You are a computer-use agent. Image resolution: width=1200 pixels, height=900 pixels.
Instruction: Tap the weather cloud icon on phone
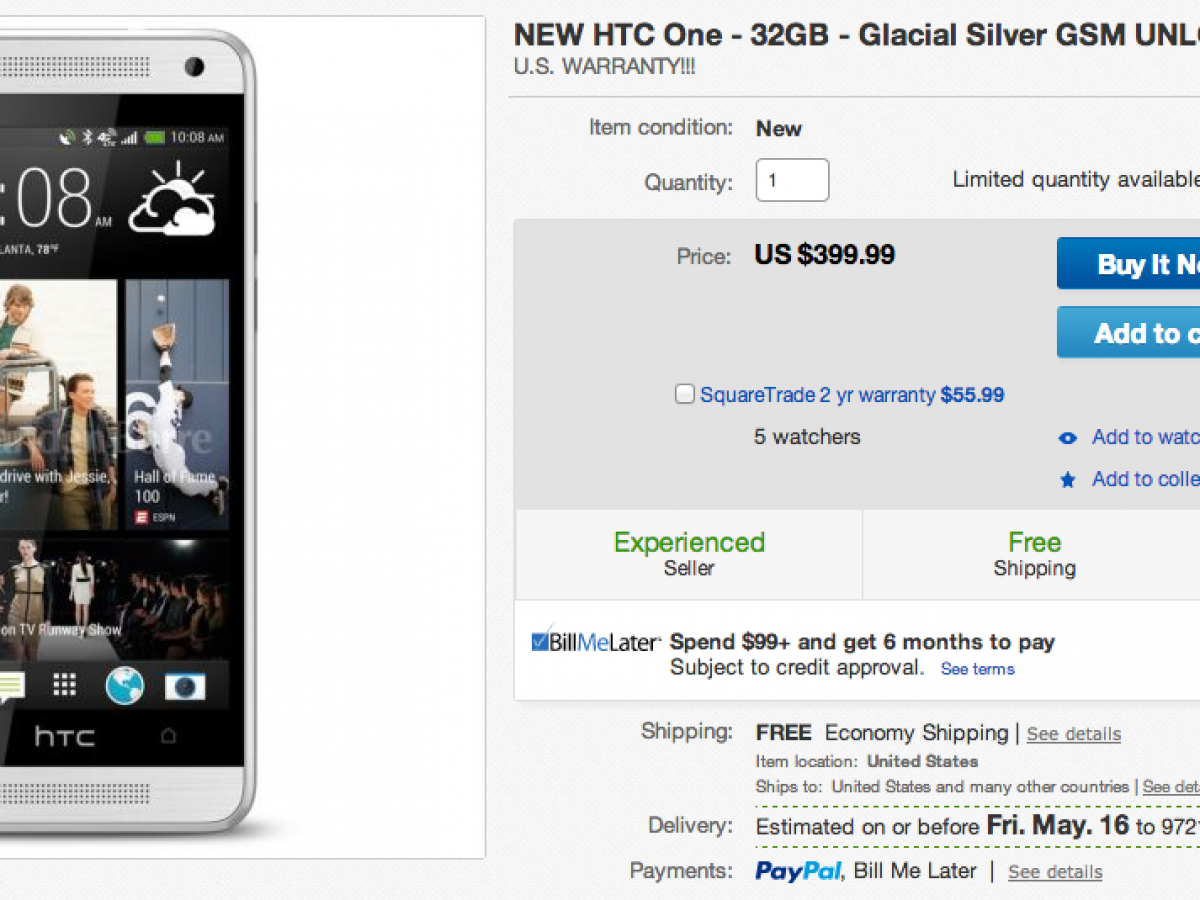172,200
